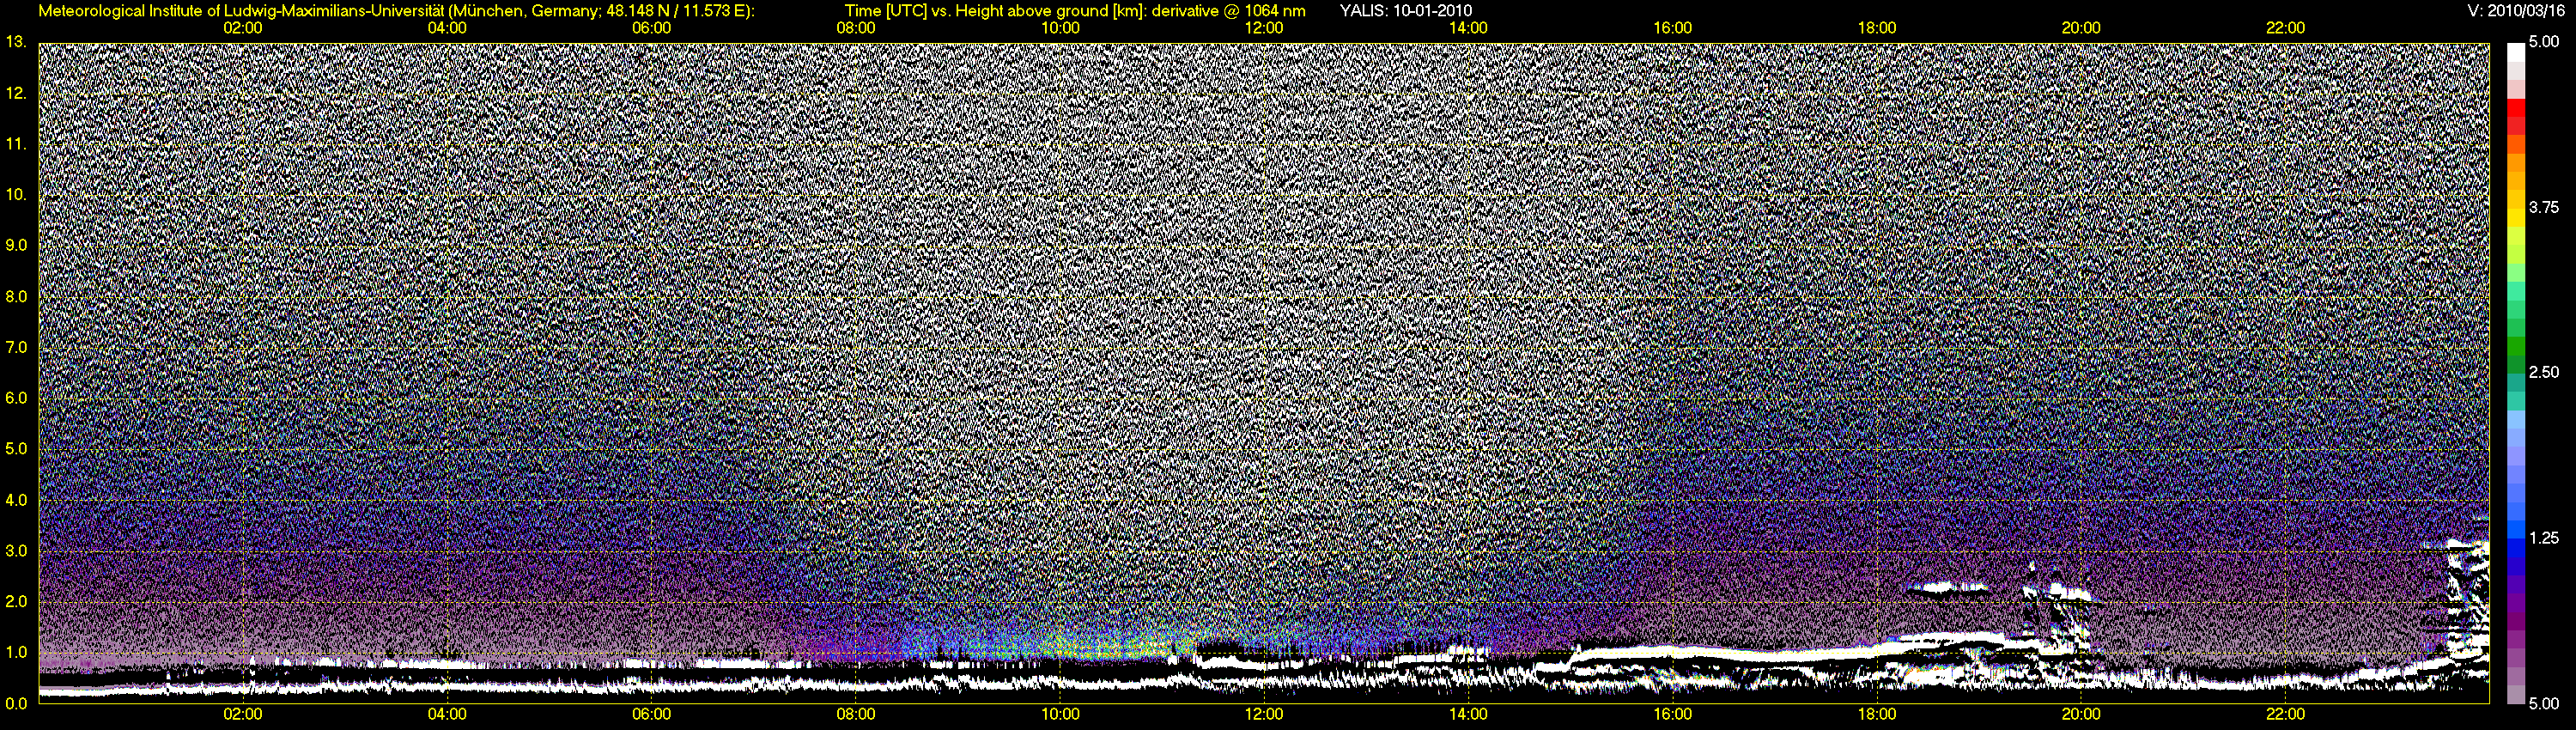This screenshot has width=2576, height=730.
Task: Click the '9.0' height axis label
Action: 15,245
